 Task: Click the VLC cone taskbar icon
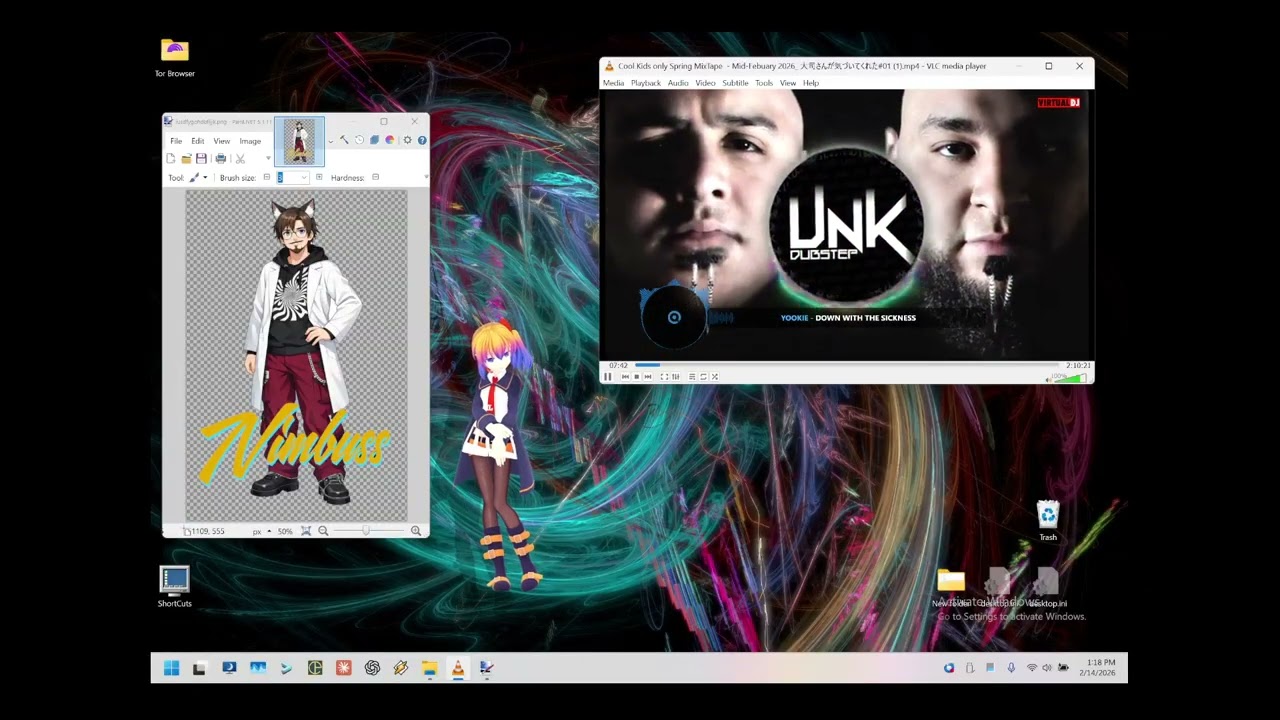click(x=458, y=668)
